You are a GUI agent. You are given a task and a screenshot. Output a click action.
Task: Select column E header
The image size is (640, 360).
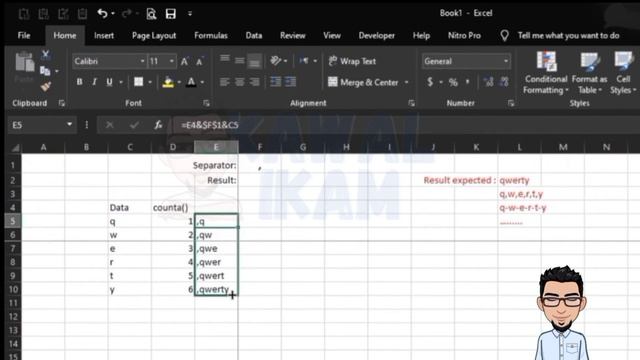coord(216,147)
